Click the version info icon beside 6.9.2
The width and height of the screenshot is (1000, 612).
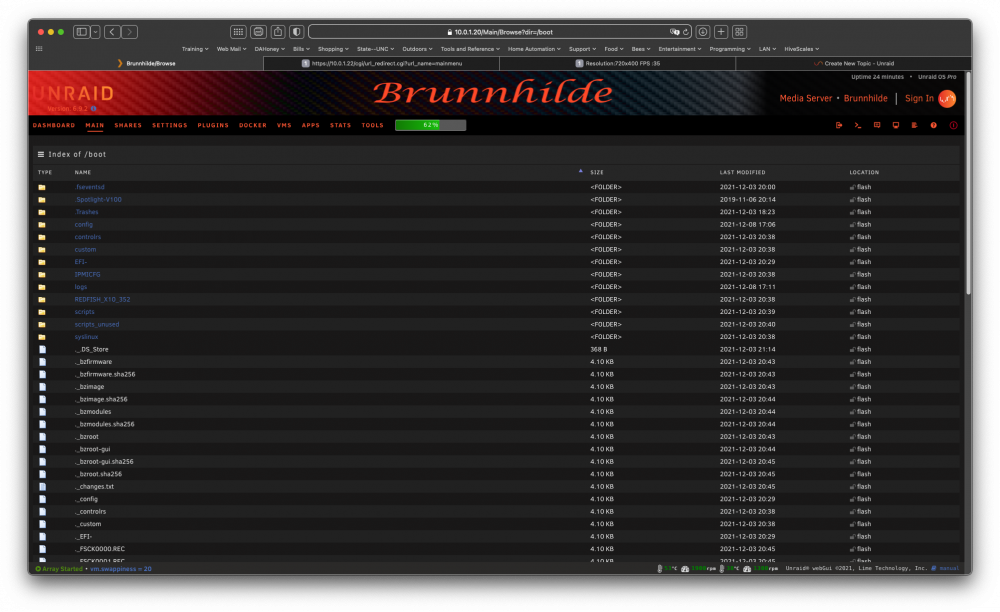[94, 109]
